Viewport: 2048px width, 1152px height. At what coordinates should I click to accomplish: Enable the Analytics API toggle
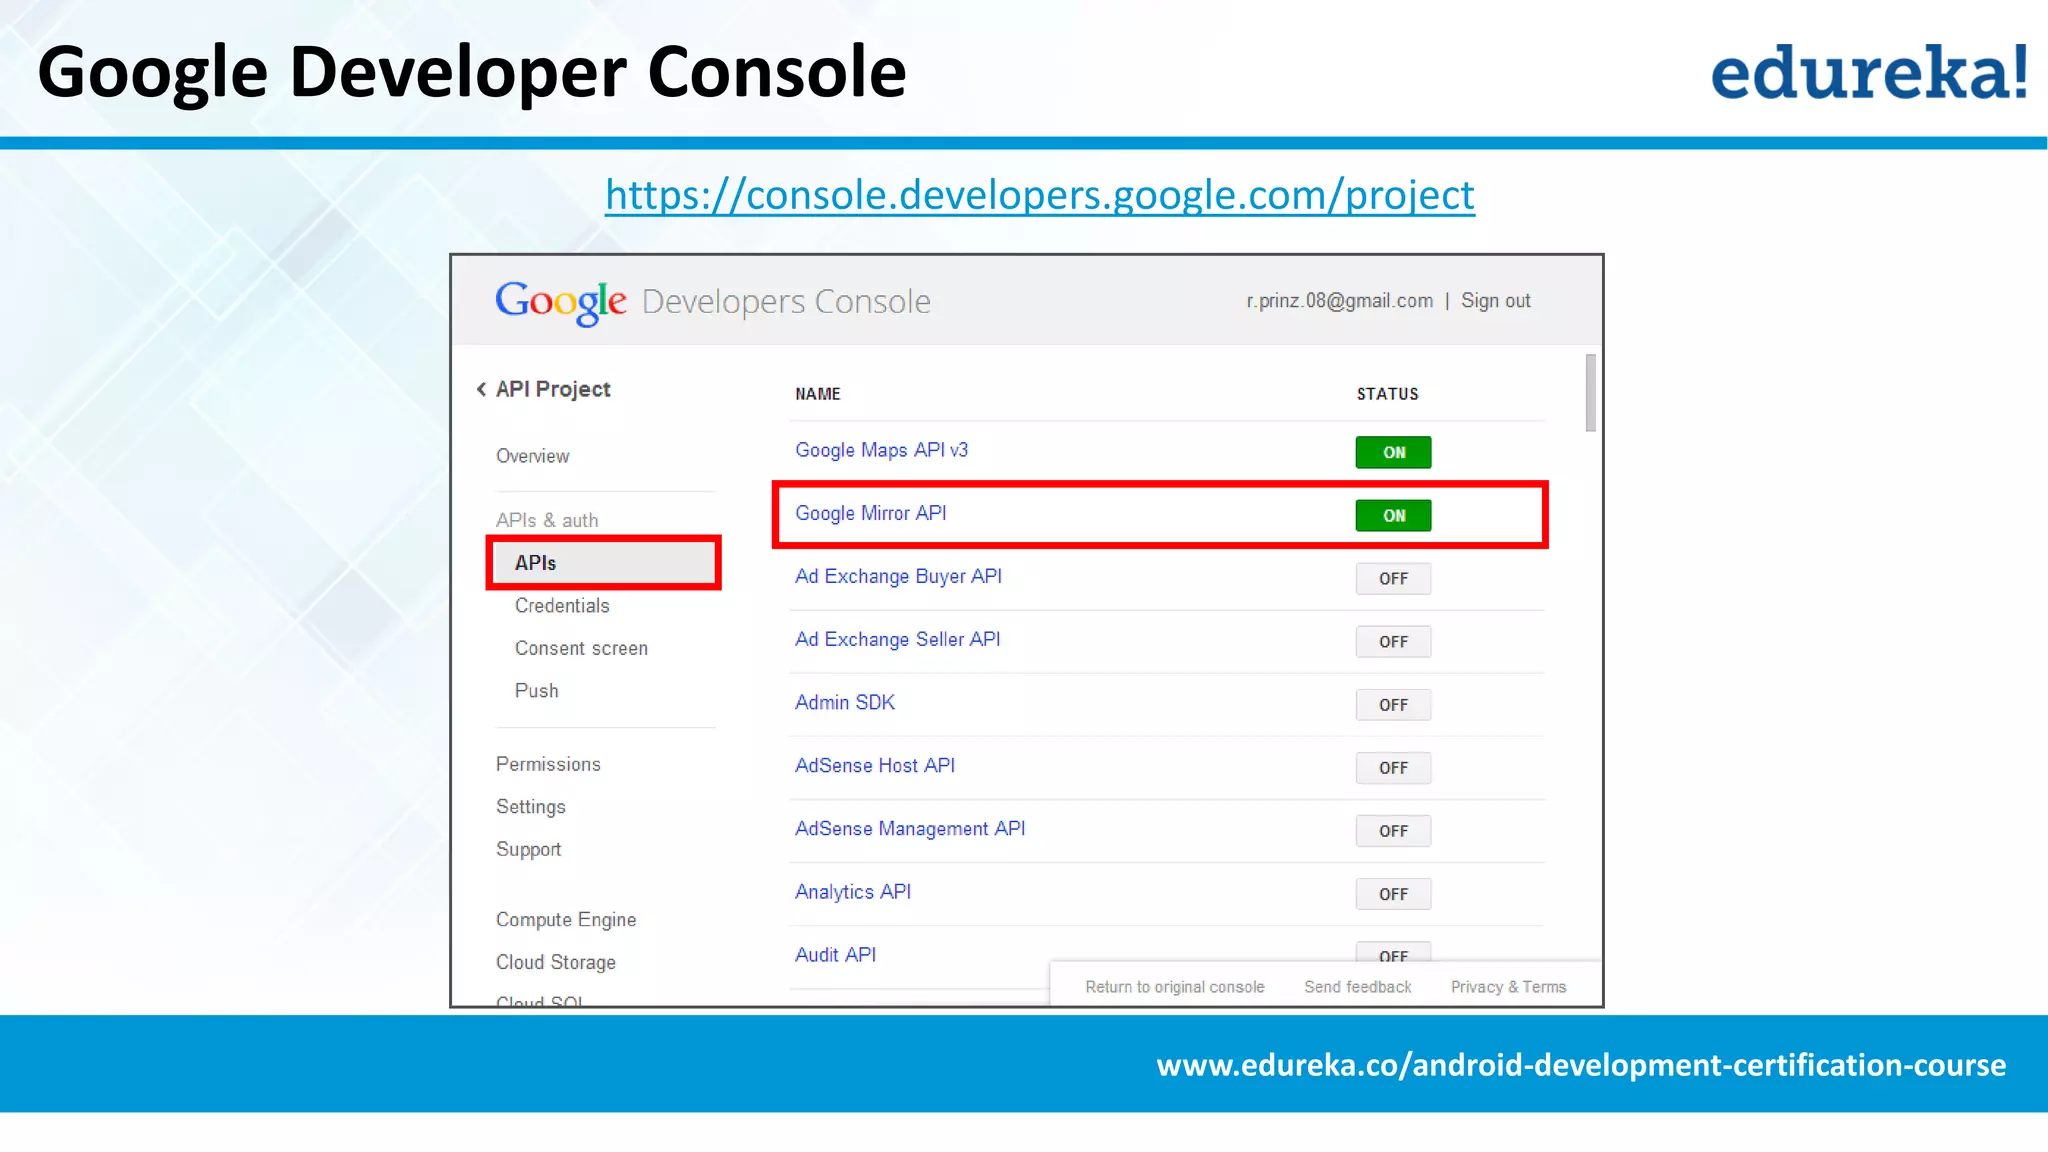(1393, 893)
